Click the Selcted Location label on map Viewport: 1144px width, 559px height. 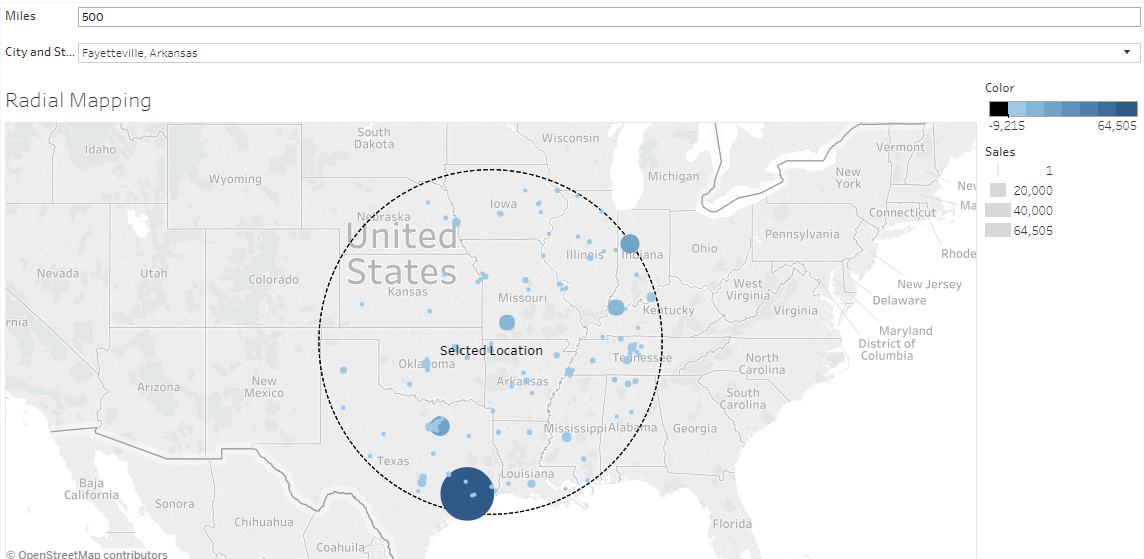(491, 350)
